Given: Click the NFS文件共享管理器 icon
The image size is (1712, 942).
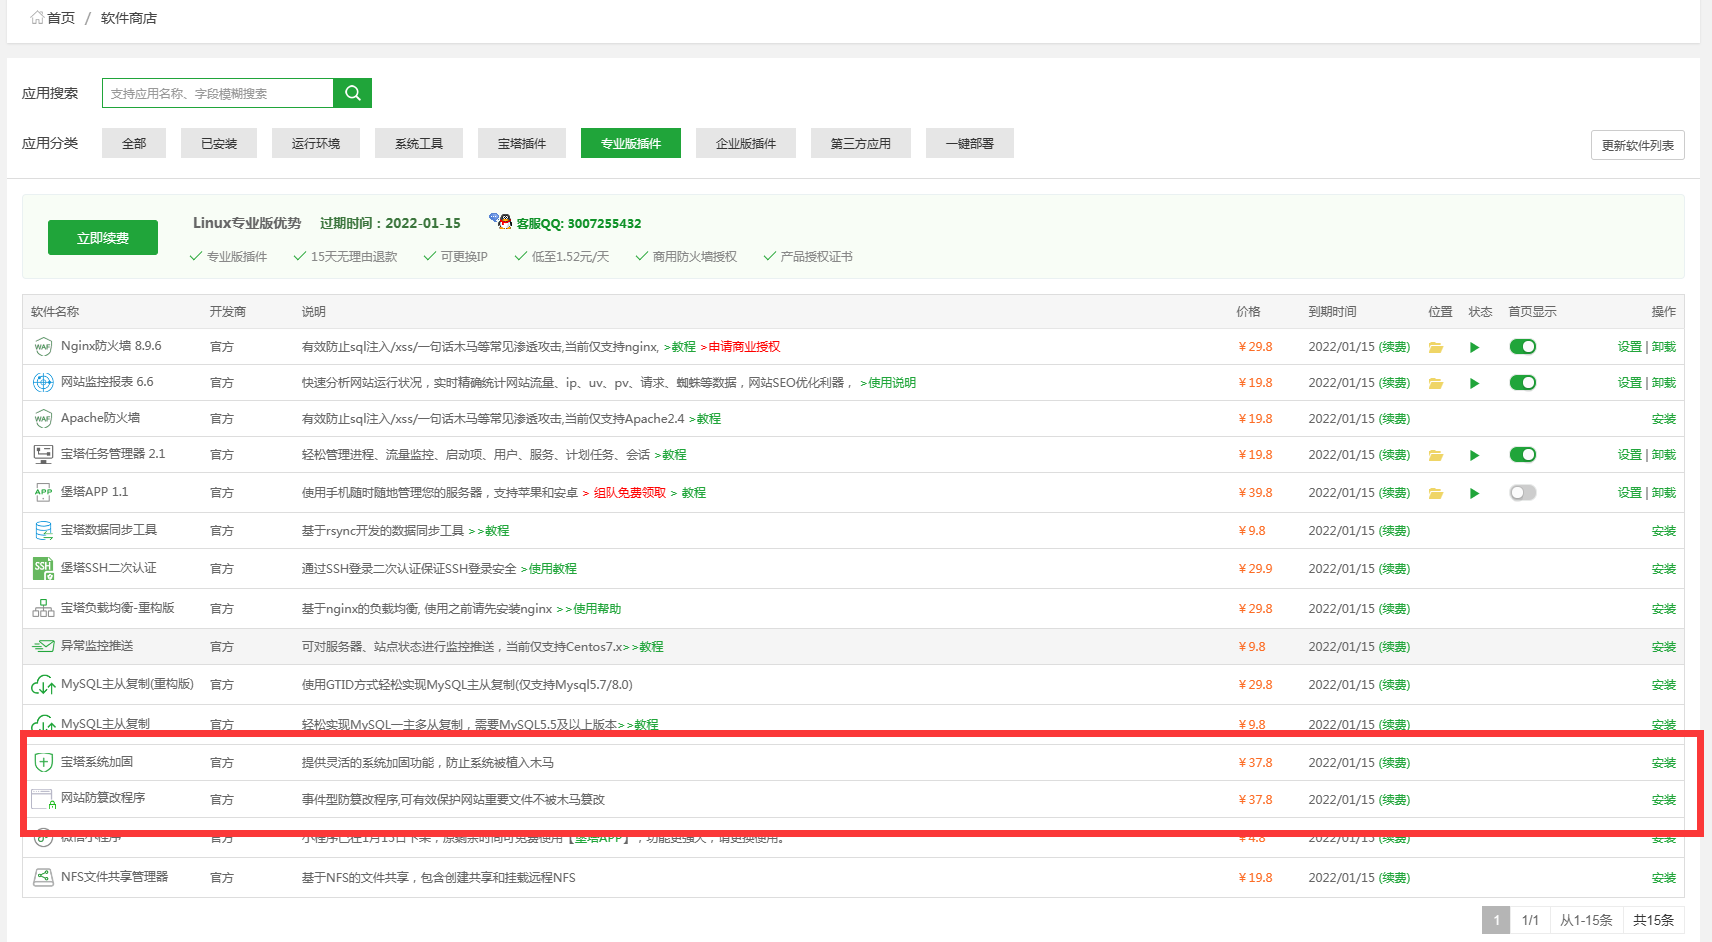Looking at the screenshot, I should point(43,877).
